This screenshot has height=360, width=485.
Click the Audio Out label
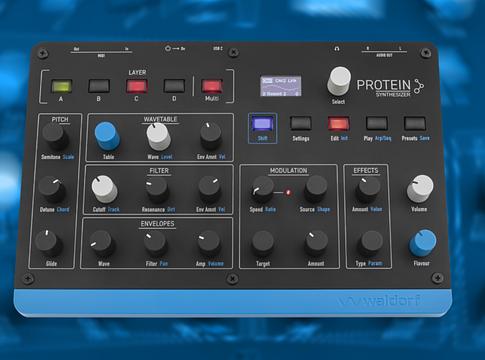(384, 55)
